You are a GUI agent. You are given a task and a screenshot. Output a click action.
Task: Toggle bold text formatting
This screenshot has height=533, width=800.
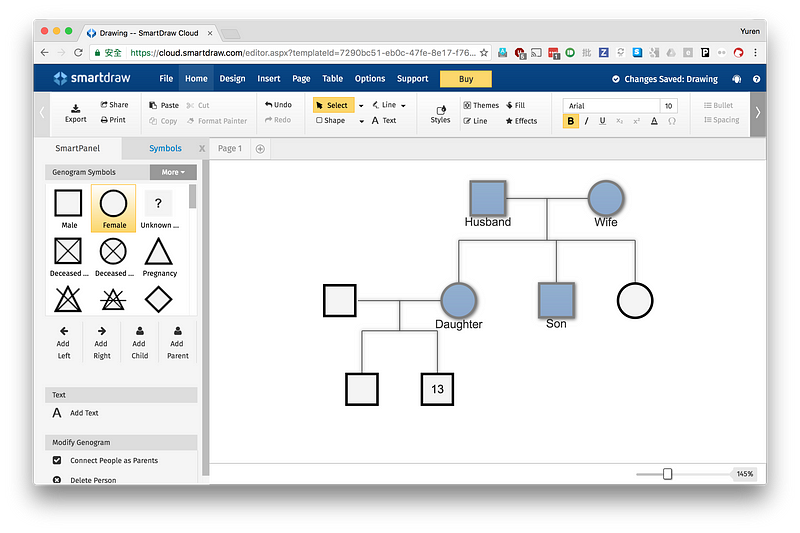(x=571, y=121)
